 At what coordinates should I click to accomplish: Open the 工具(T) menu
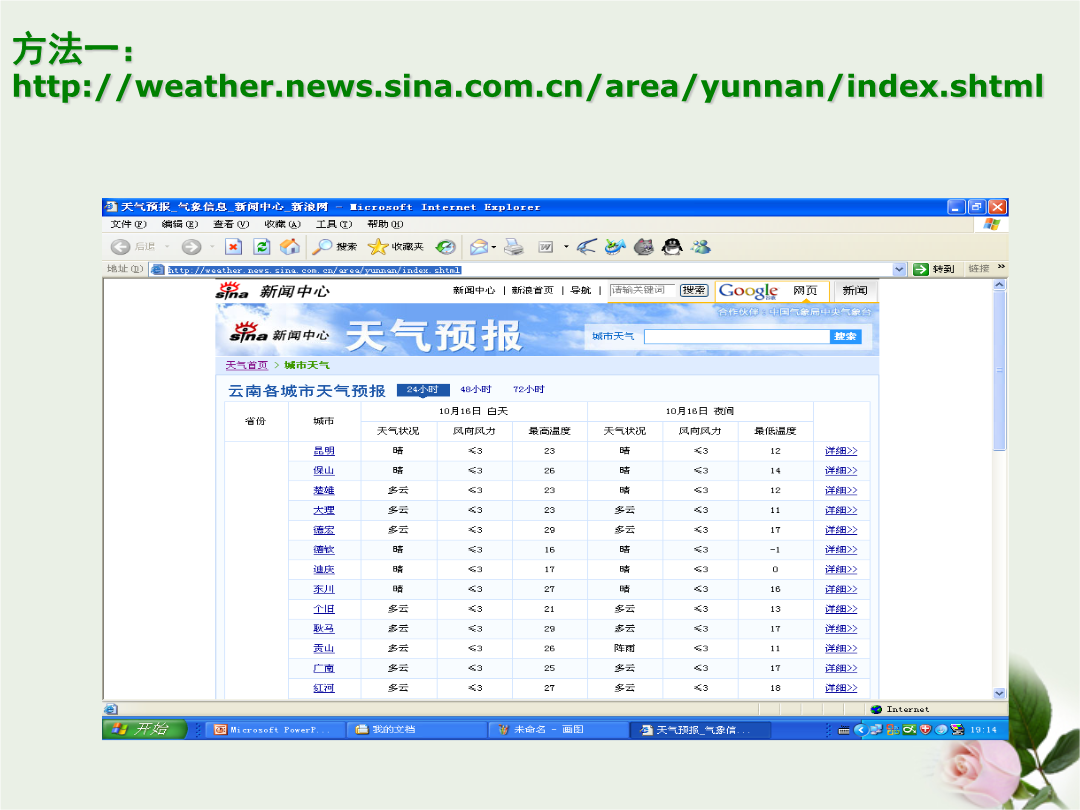click(334, 225)
